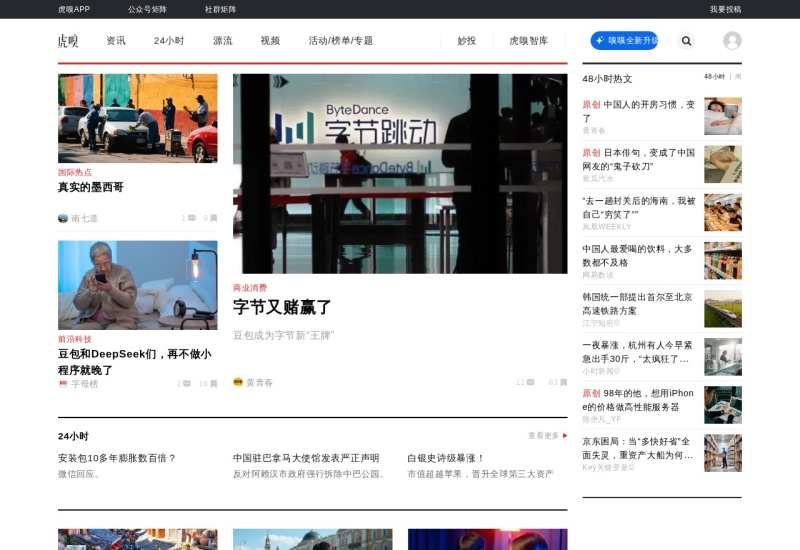Click bookmark icon on 字节又赌赢了 article
The height and width of the screenshot is (550, 800).
click(x=564, y=382)
